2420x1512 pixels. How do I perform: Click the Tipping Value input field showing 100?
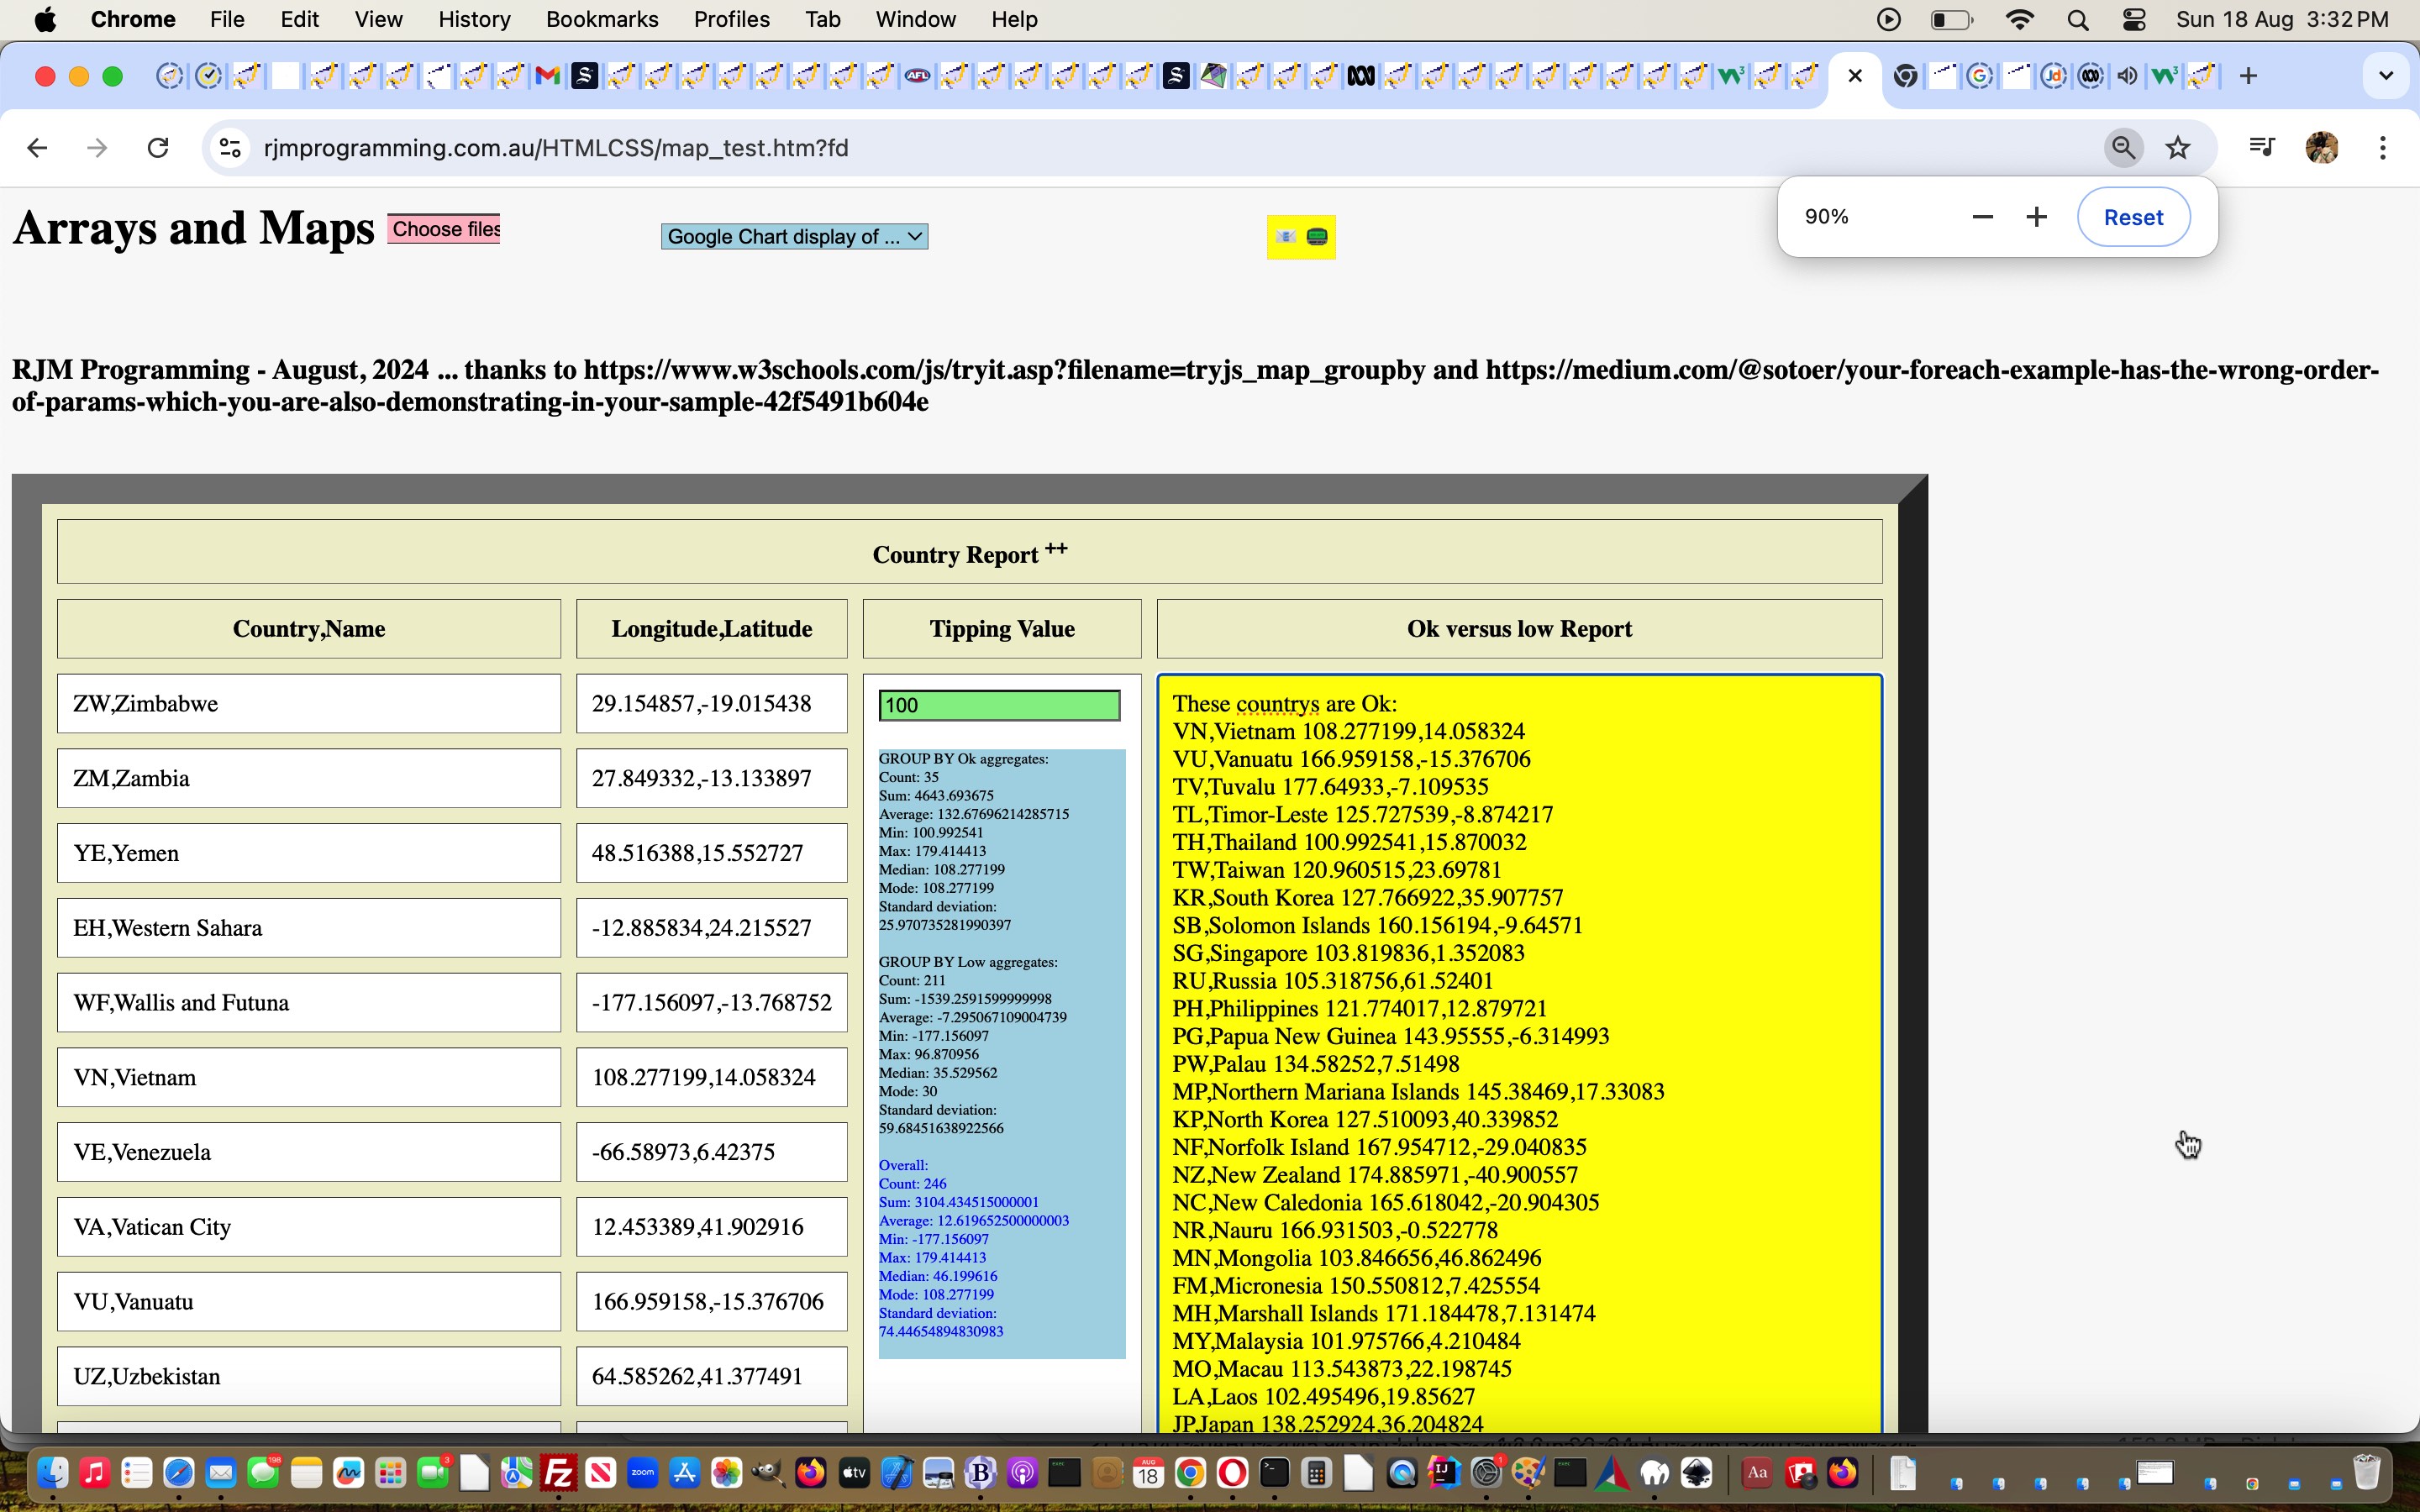(x=999, y=705)
